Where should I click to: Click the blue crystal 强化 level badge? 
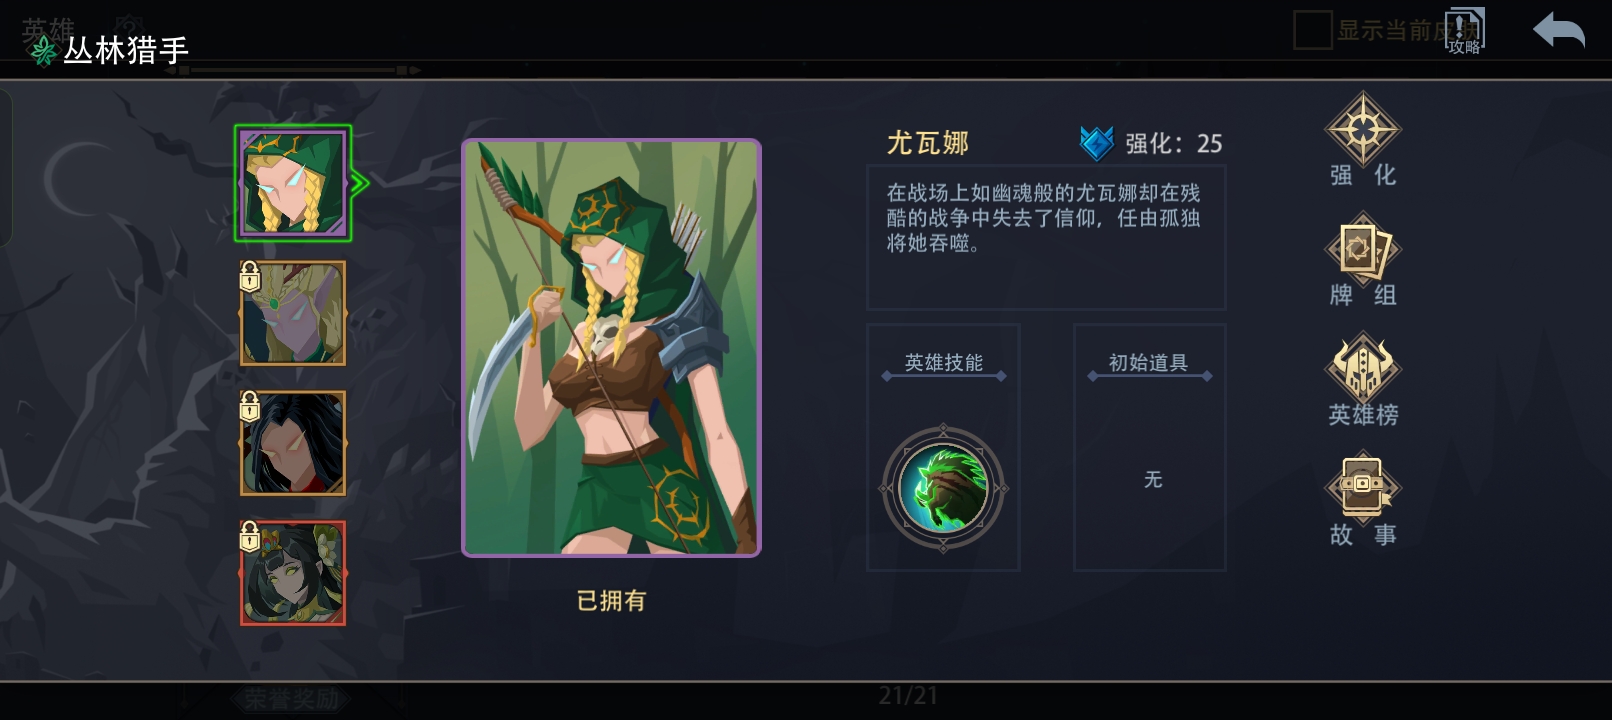[1097, 143]
